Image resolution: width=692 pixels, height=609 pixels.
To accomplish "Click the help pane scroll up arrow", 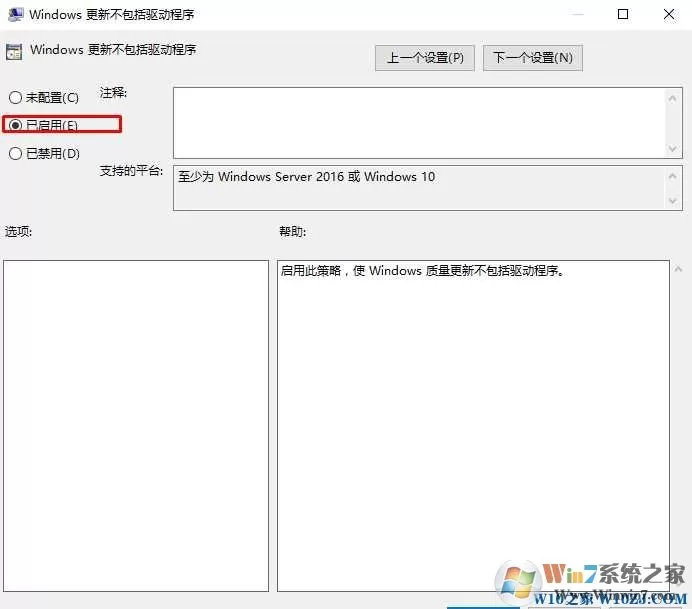I will click(x=678, y=269).
